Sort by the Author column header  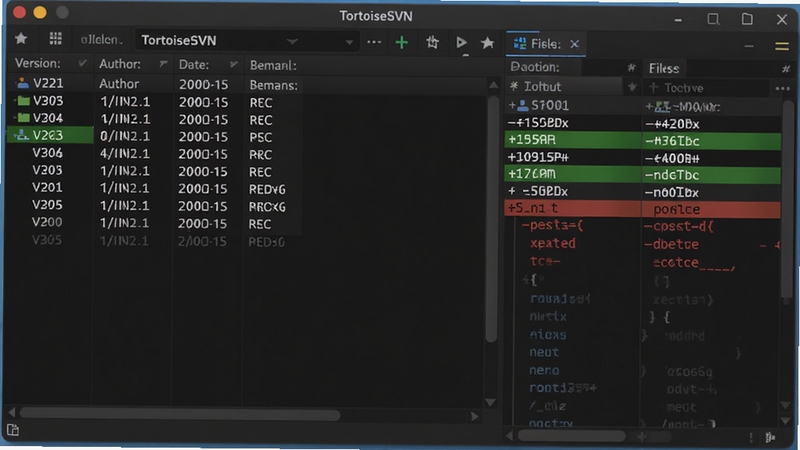(120, 64)
